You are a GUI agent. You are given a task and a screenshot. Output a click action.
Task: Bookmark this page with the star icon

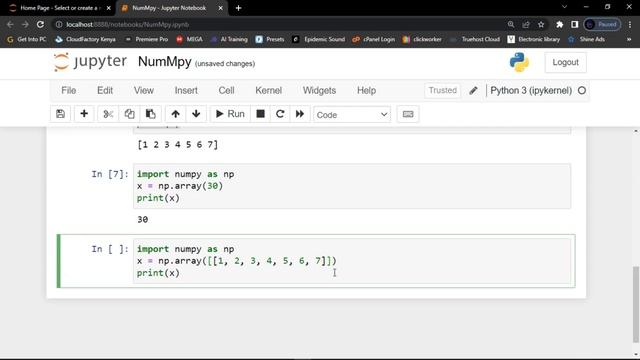[541, 24]
